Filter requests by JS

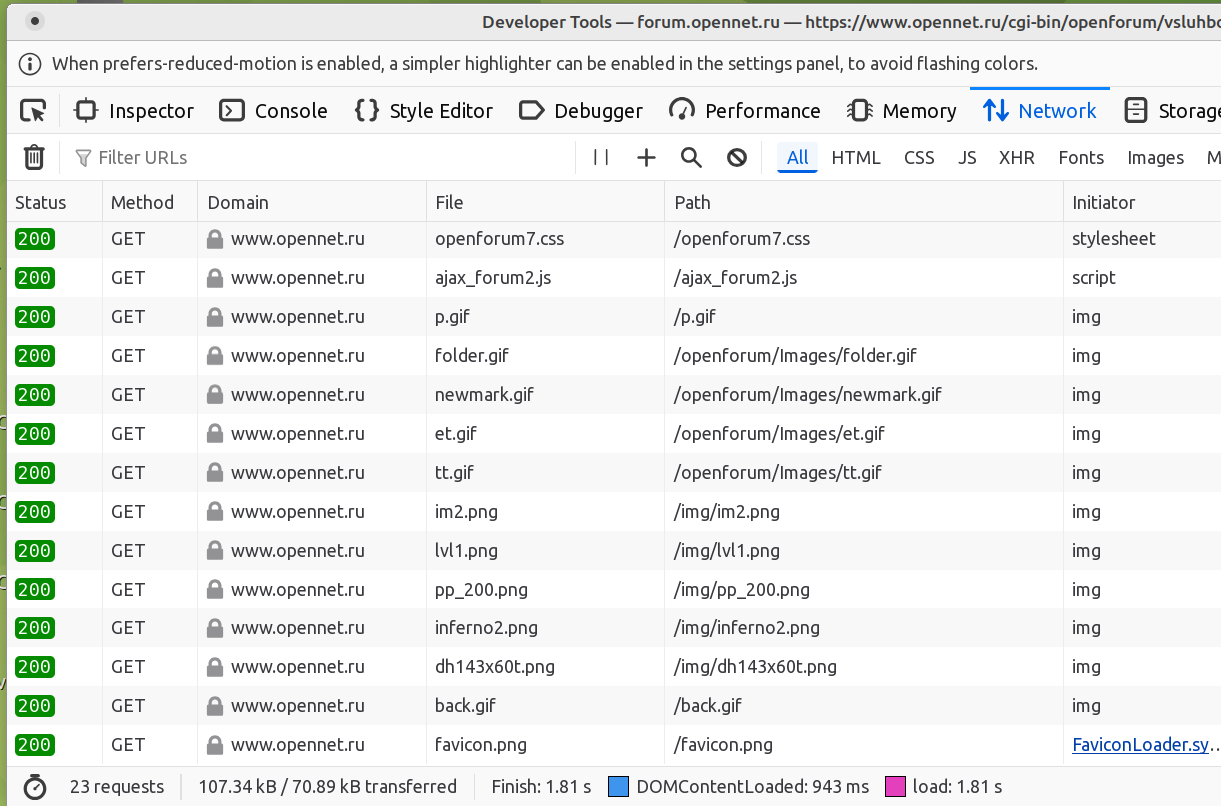point(967,158)
